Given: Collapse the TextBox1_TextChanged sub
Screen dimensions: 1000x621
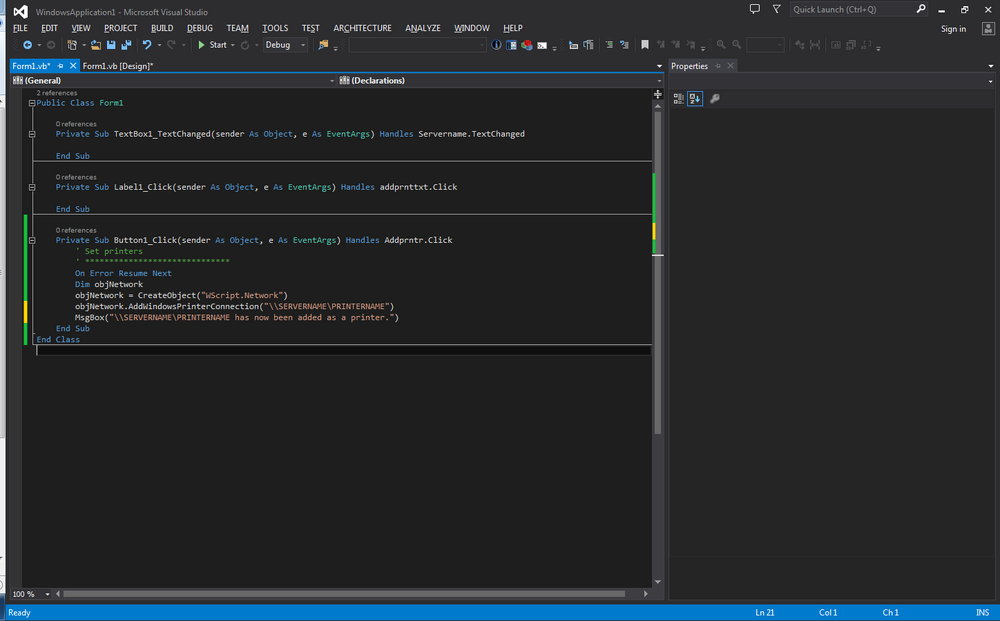Looking at the screenshot, I should tap(32, 135).
